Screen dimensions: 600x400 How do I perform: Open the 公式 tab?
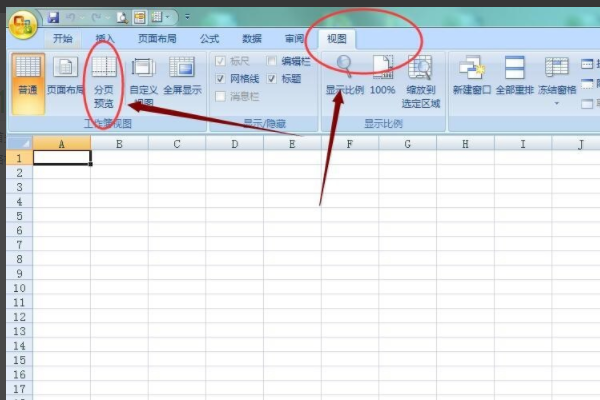(210, 39)
